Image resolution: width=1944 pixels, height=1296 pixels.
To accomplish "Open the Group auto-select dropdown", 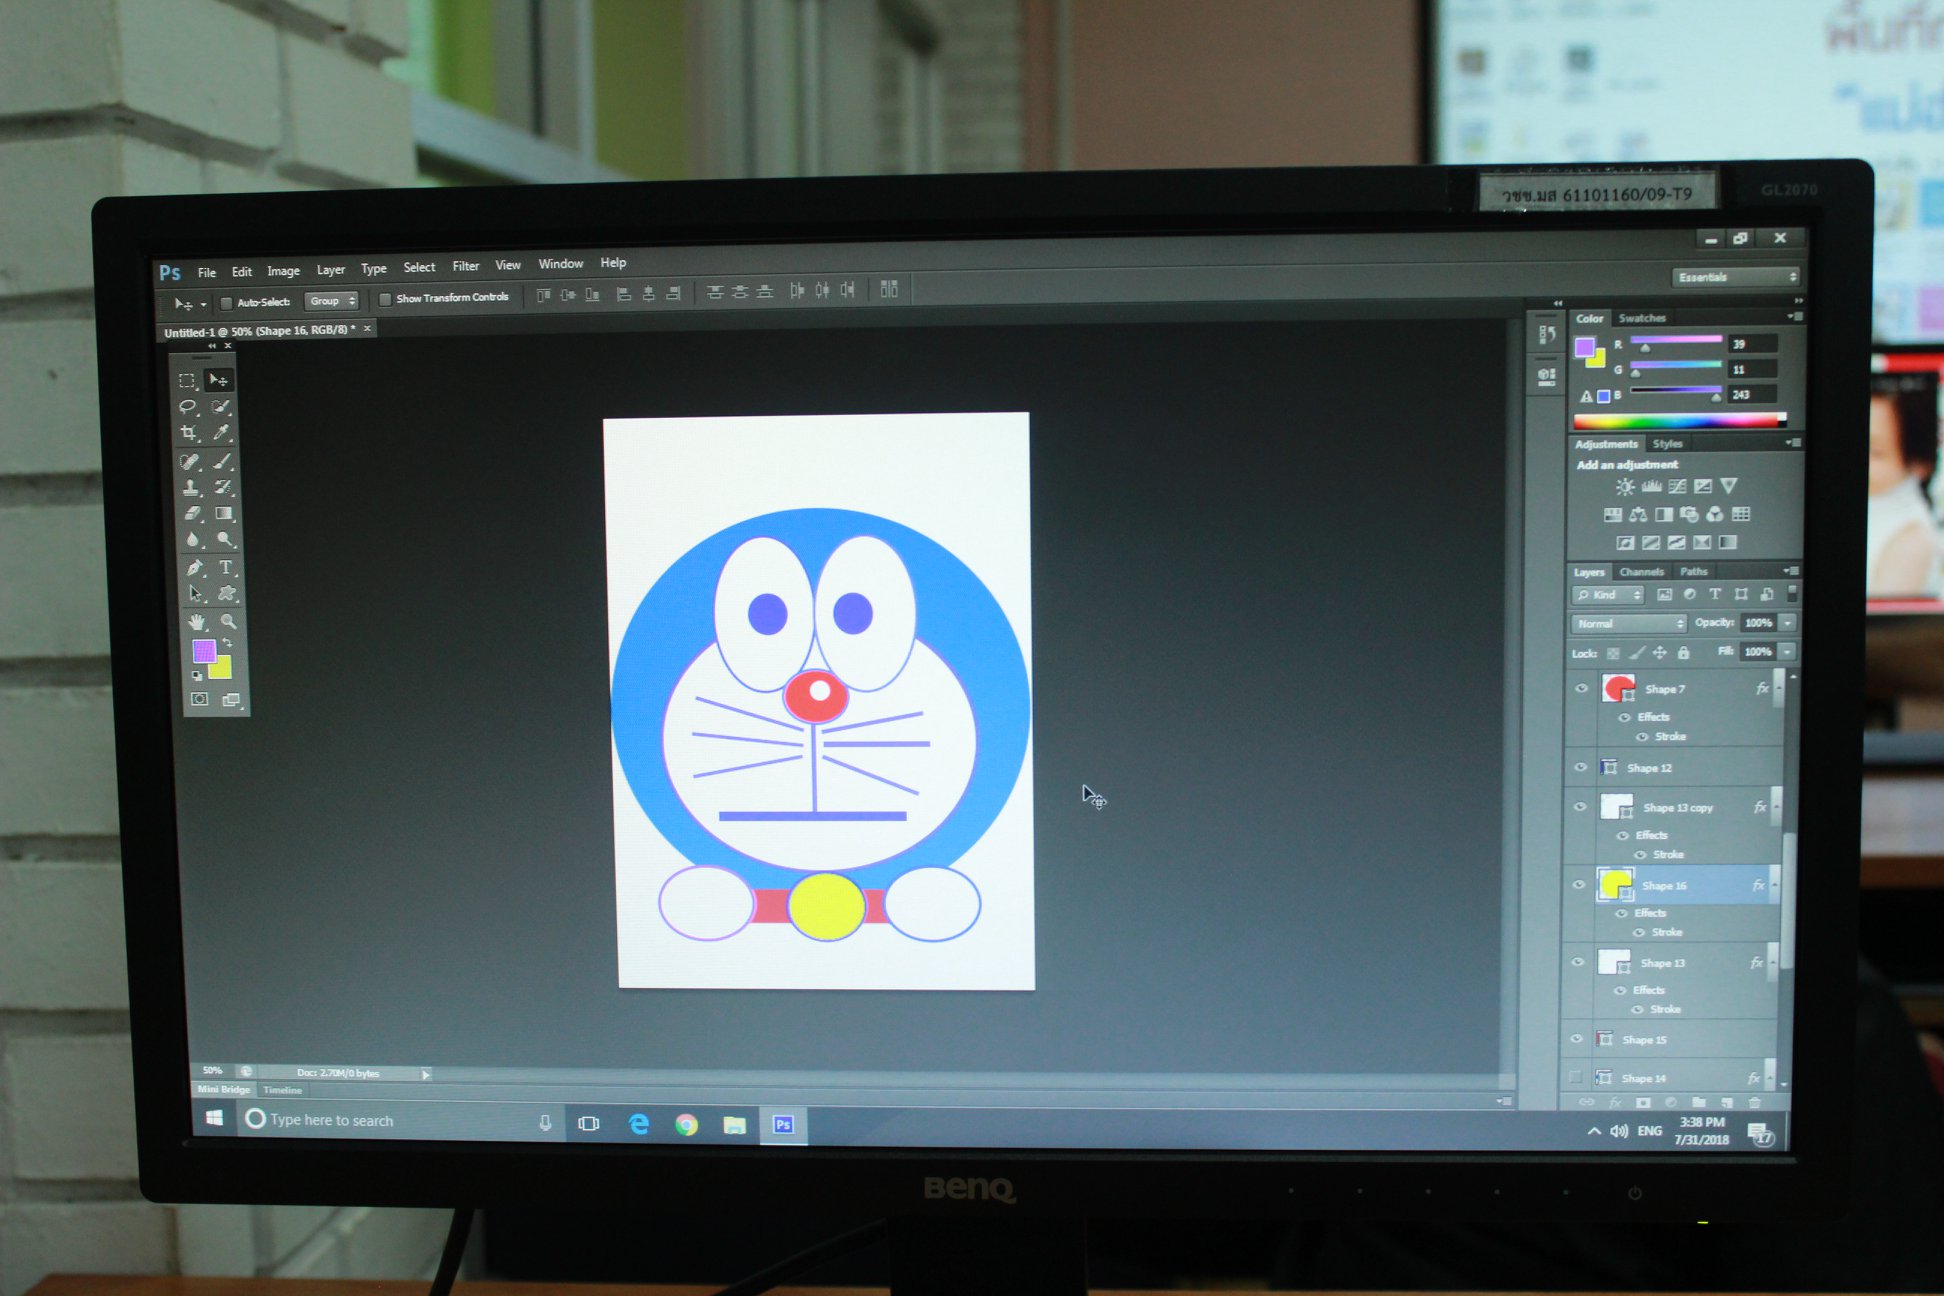I will point(332,301).
